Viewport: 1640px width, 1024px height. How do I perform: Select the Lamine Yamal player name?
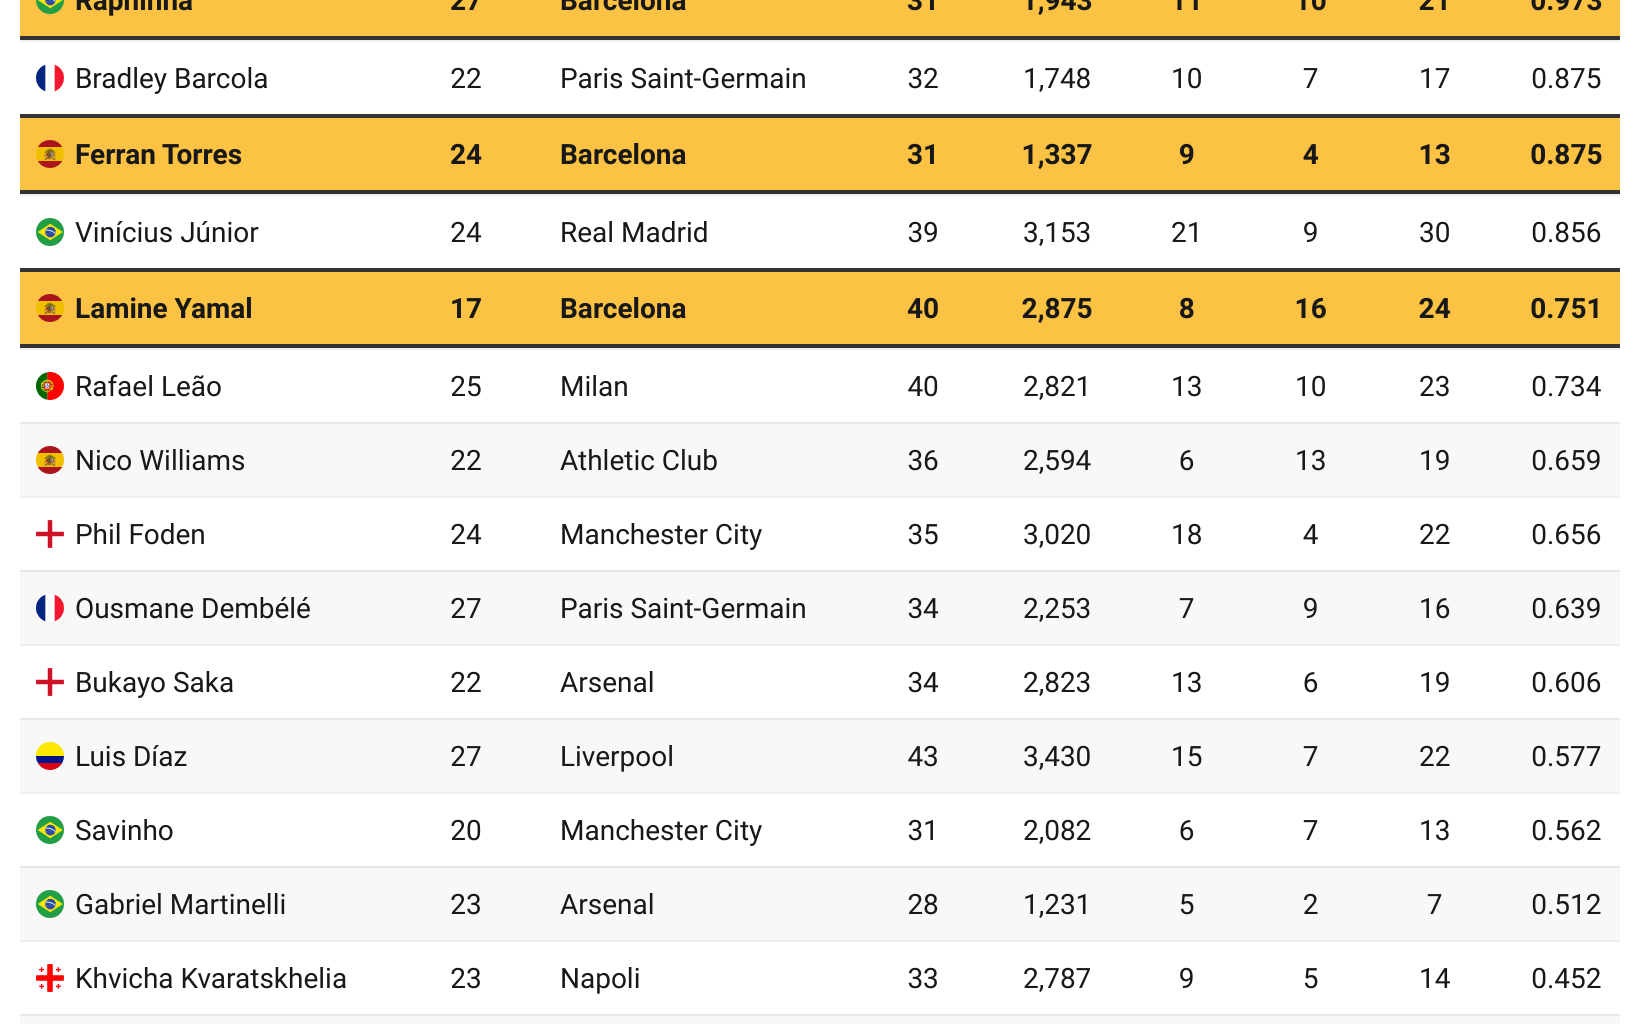[164, 308]
